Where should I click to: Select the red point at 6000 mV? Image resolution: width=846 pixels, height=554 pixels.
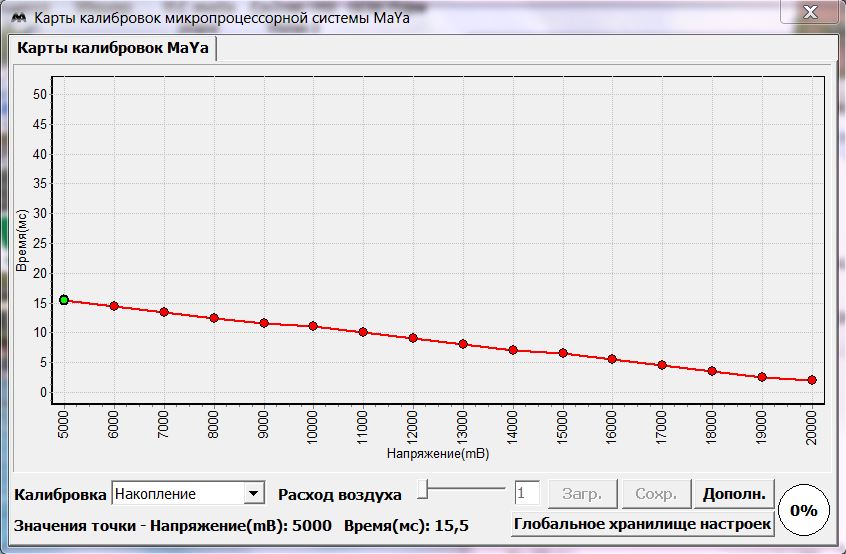pos(114,306)
